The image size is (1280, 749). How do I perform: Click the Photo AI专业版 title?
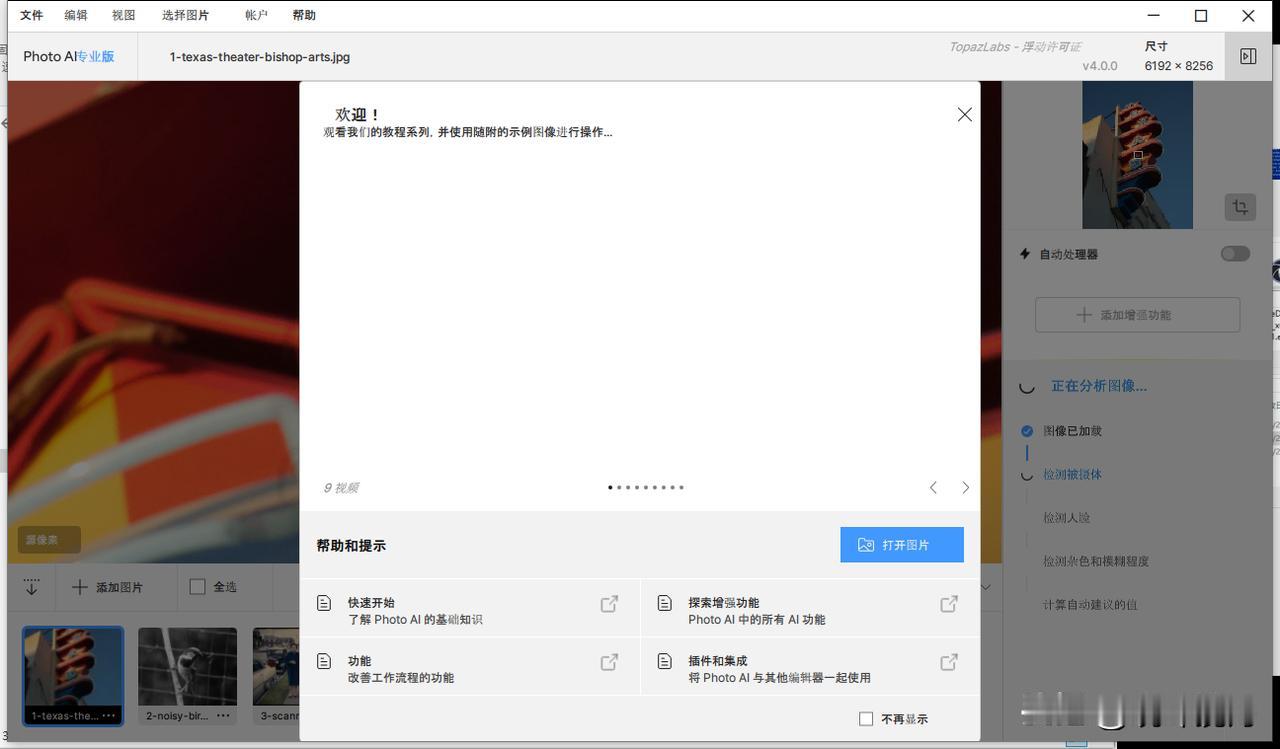pos(69,57)
